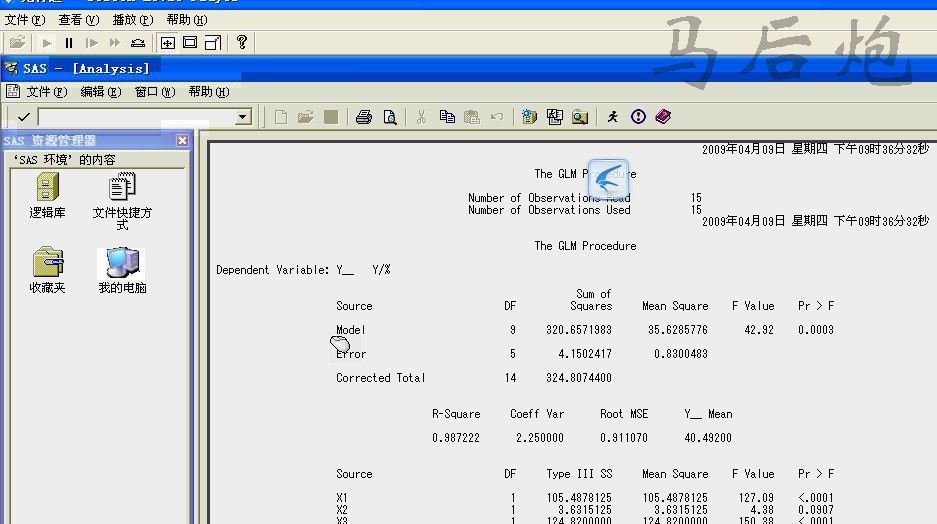Open 我的电脑 in SAS explorer
This screenshot has height=524, width=937.
pos(122,270)
